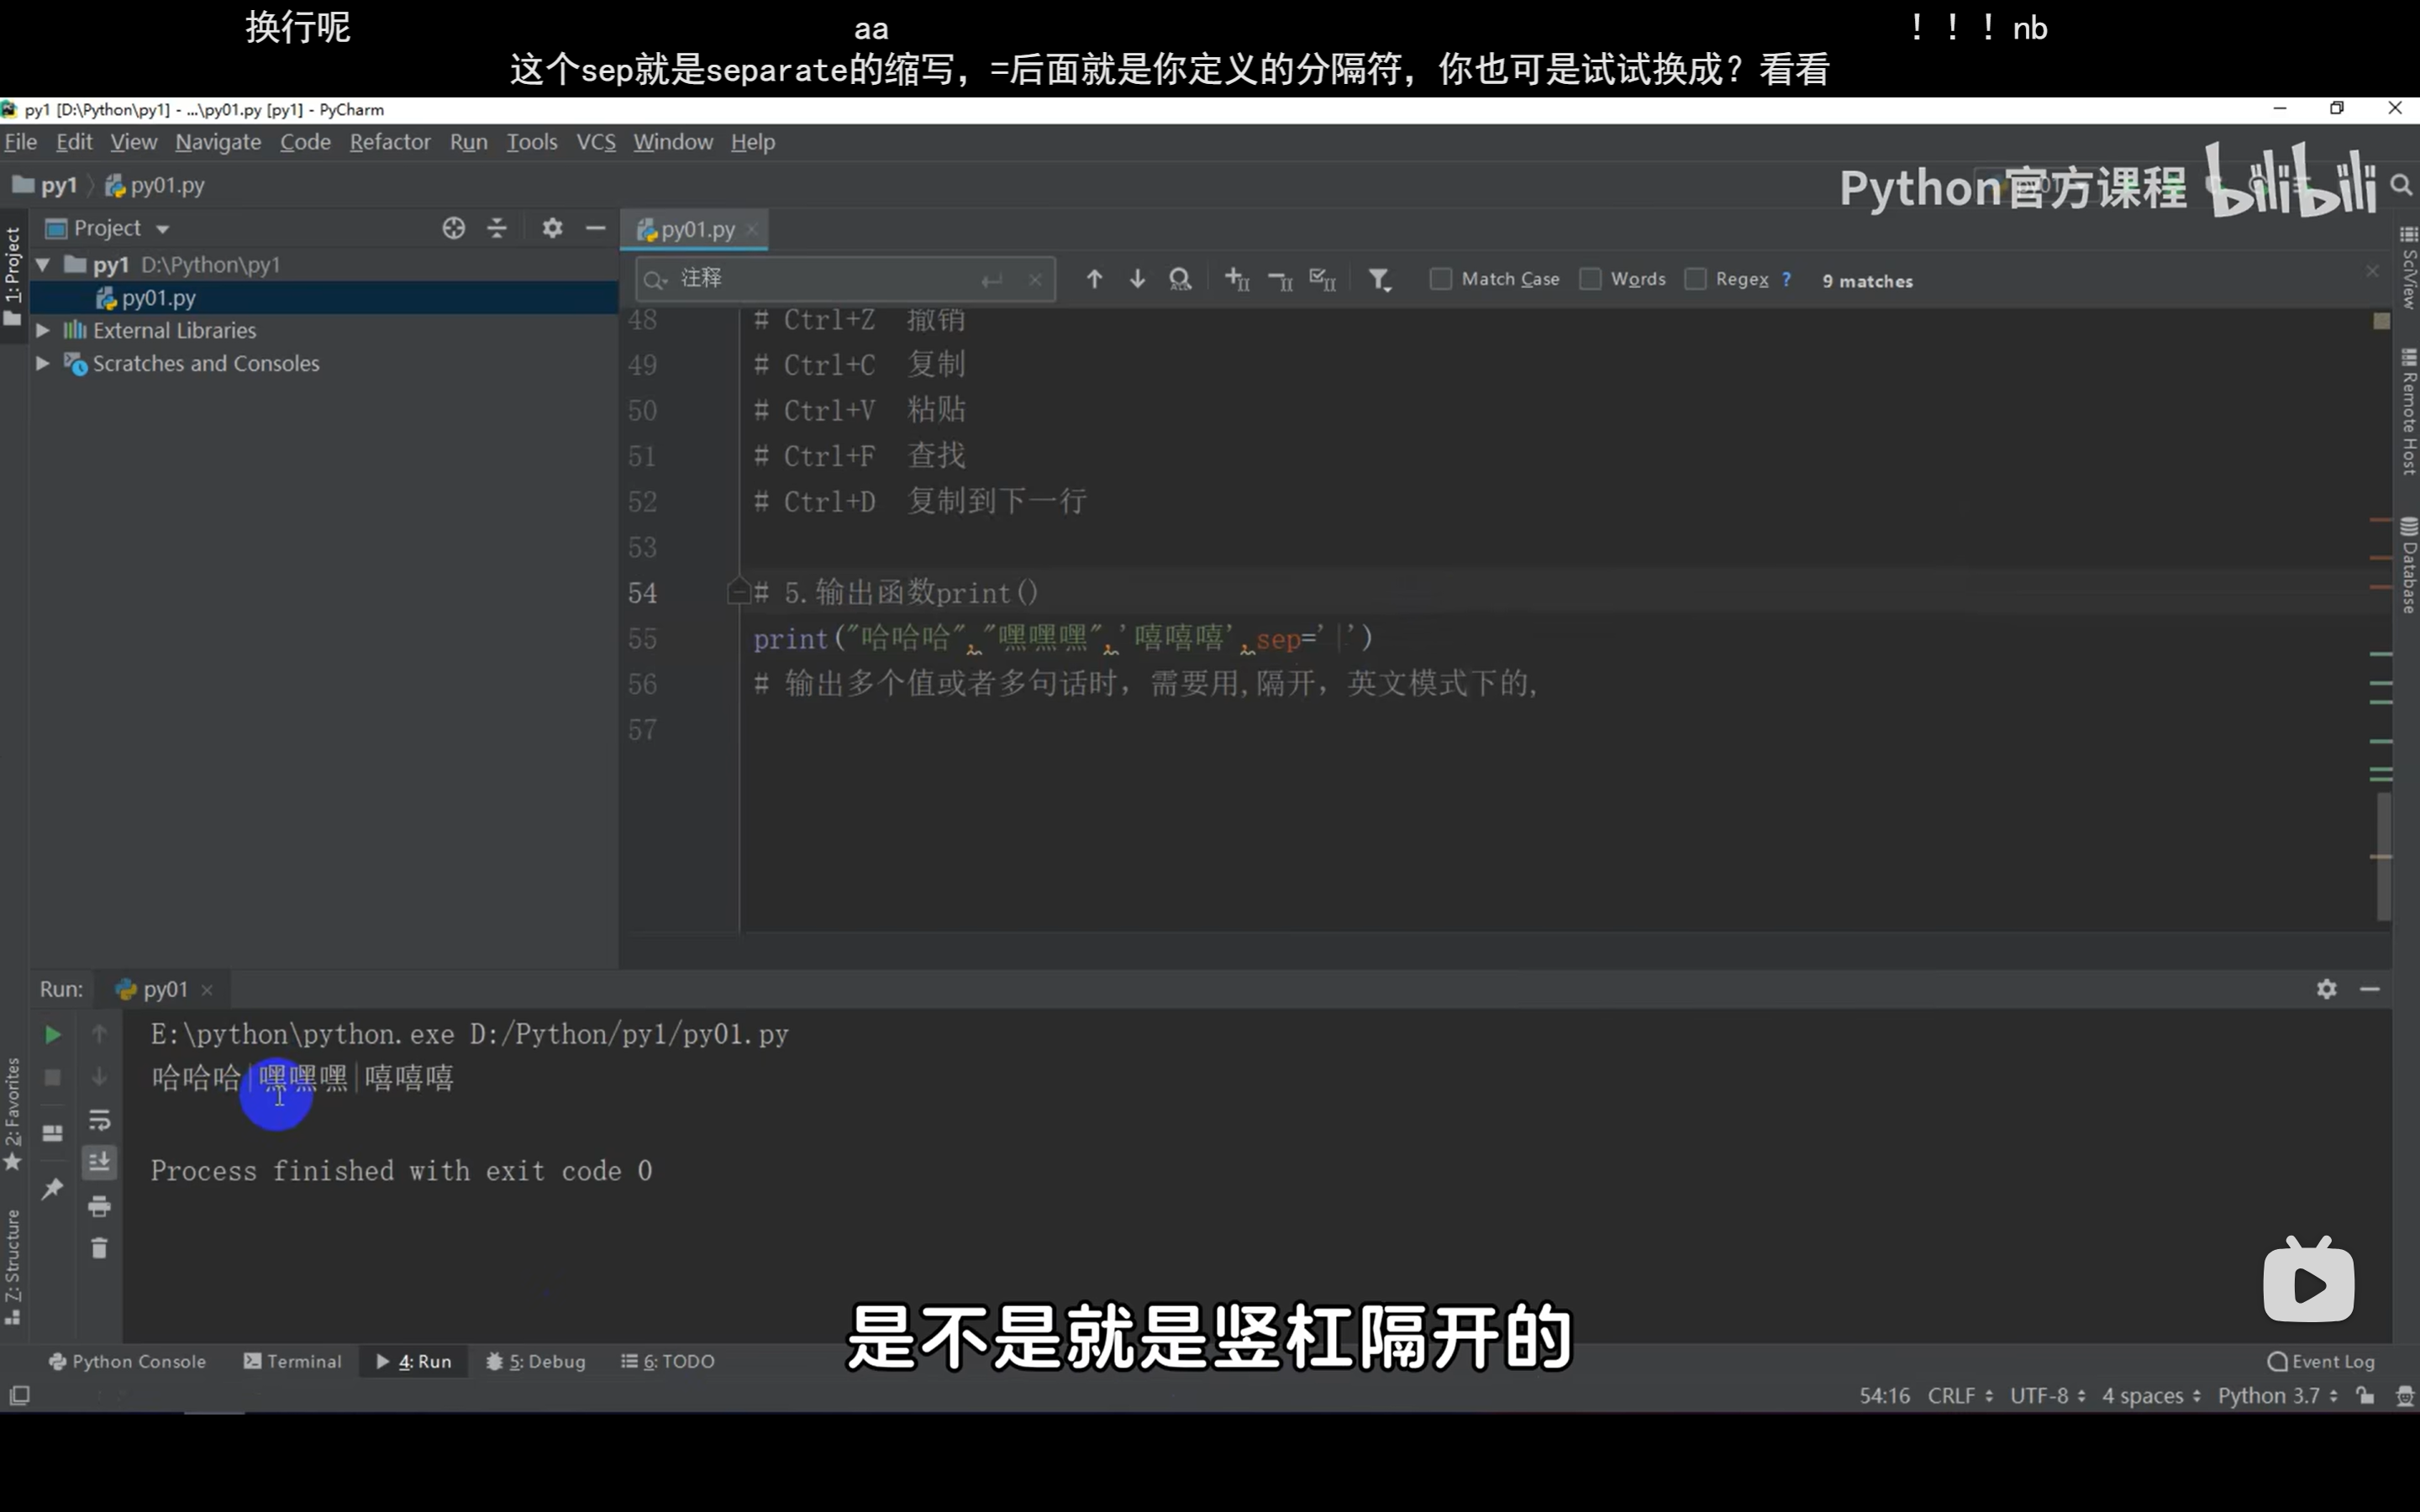Expand External Libraries node
The width and height of the screenshot is (2420, 1512).
coord(43,330)
